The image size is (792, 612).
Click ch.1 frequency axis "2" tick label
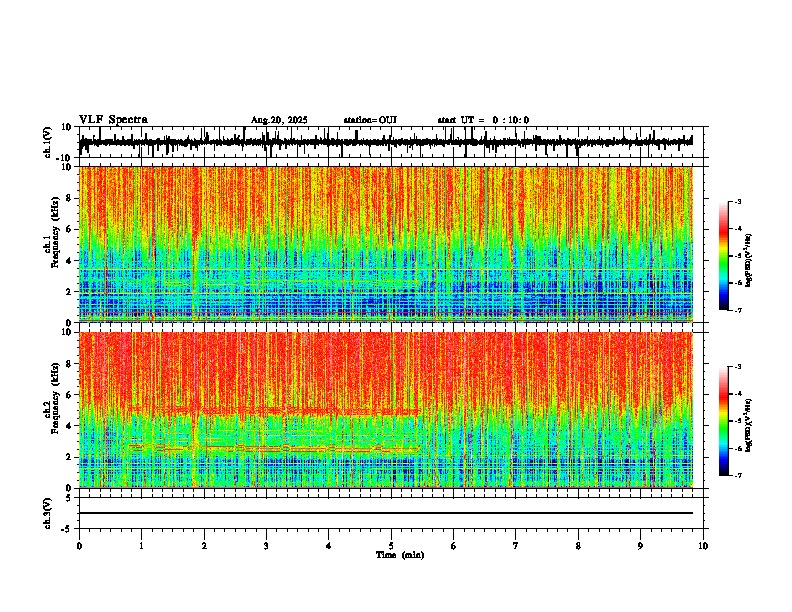click(70, 292)
